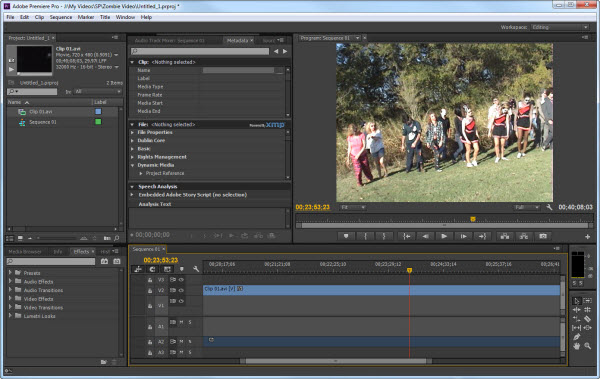Select the Rolling Edit tool
The image size is (600, 379).
tap(587, 310)
